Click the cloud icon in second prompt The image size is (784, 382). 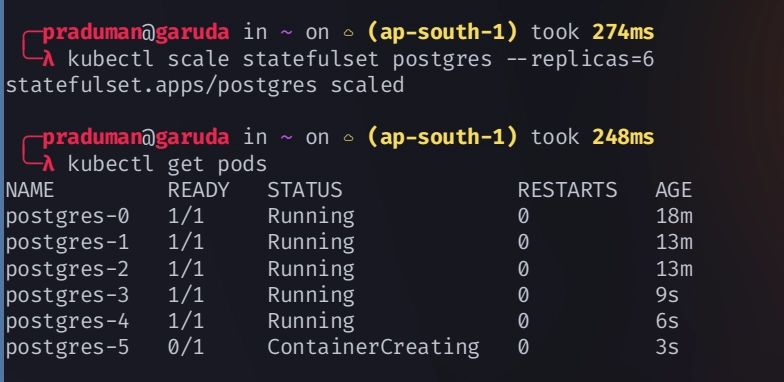(348, 138)
